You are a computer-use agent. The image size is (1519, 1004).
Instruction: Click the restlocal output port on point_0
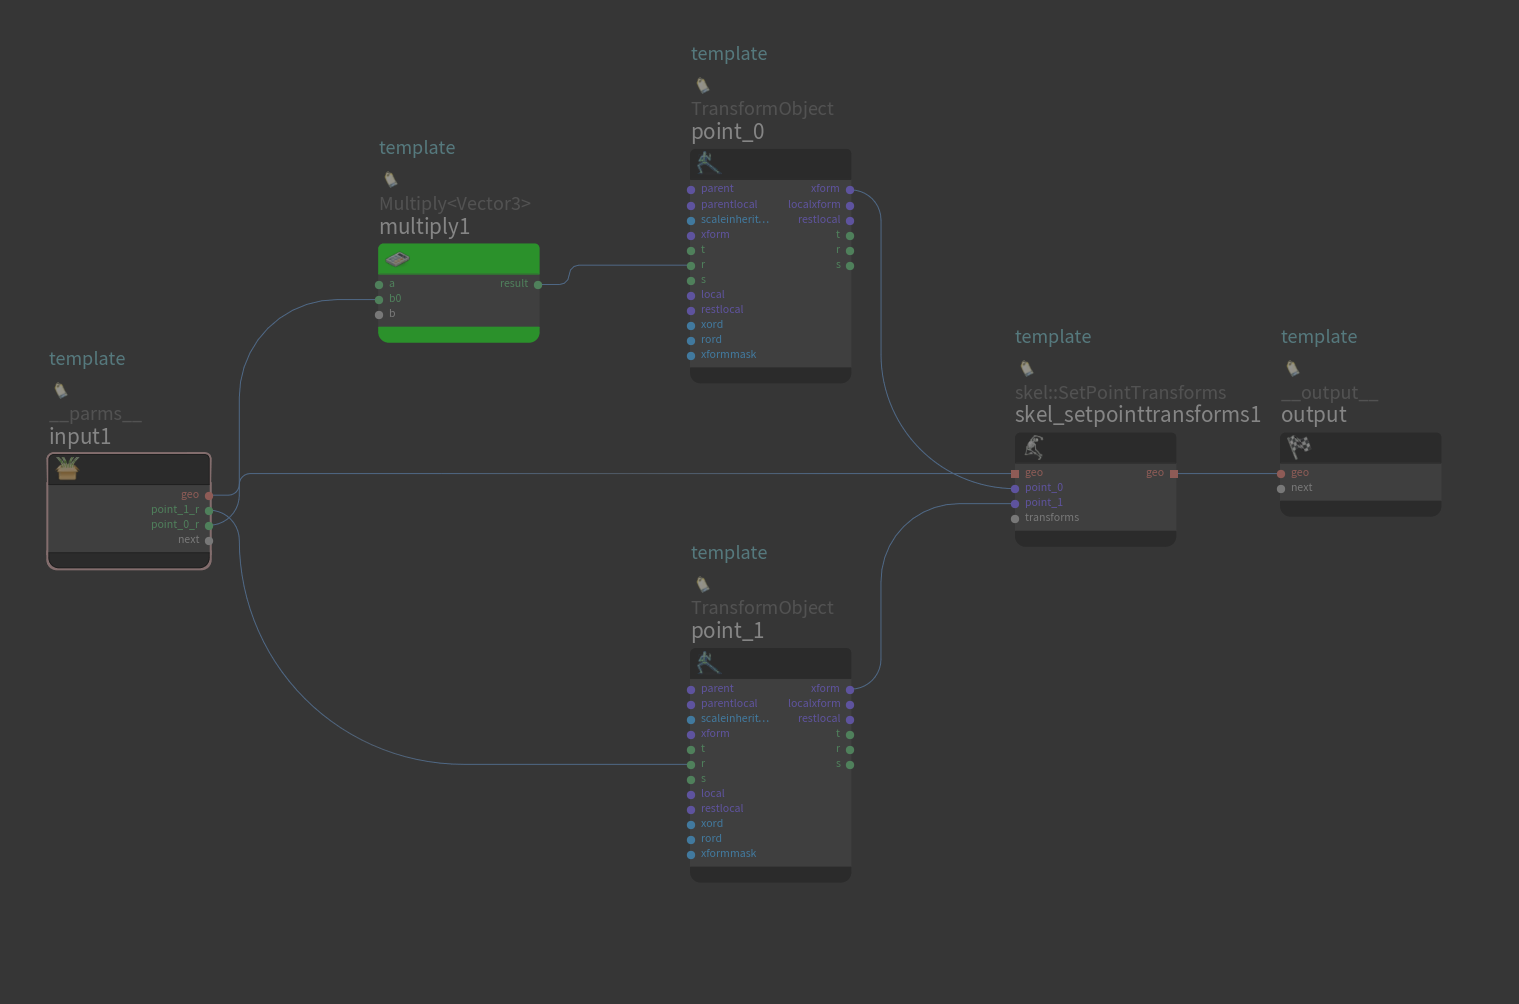(x=850, y=220)
